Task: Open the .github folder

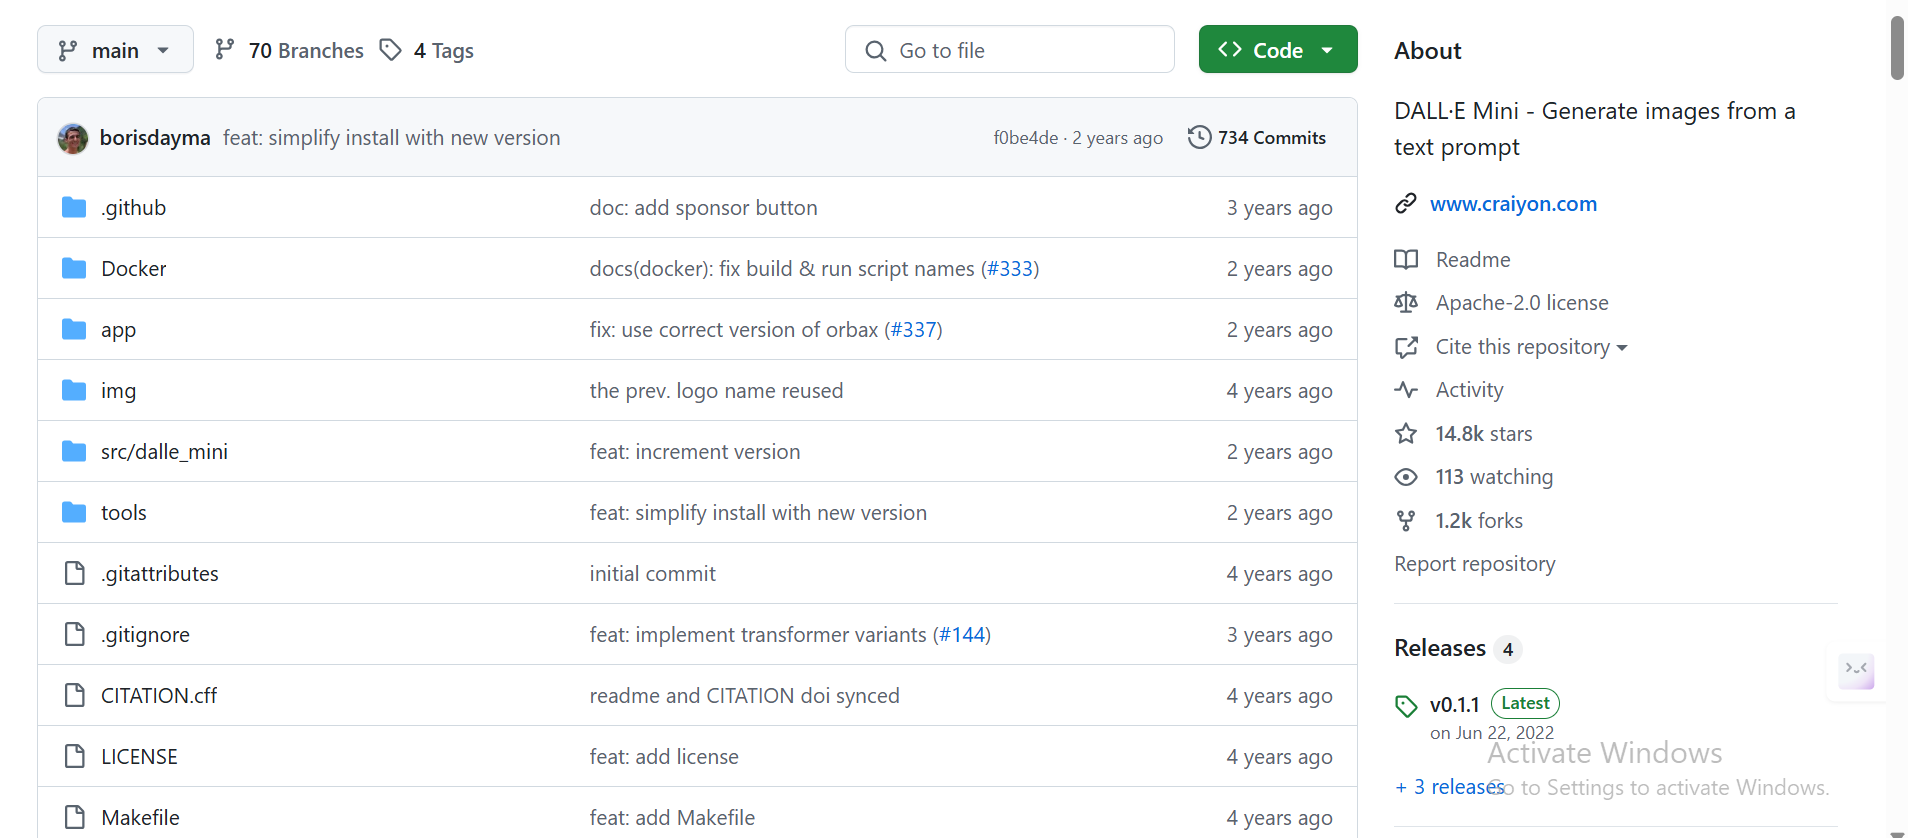Action: 134,208
